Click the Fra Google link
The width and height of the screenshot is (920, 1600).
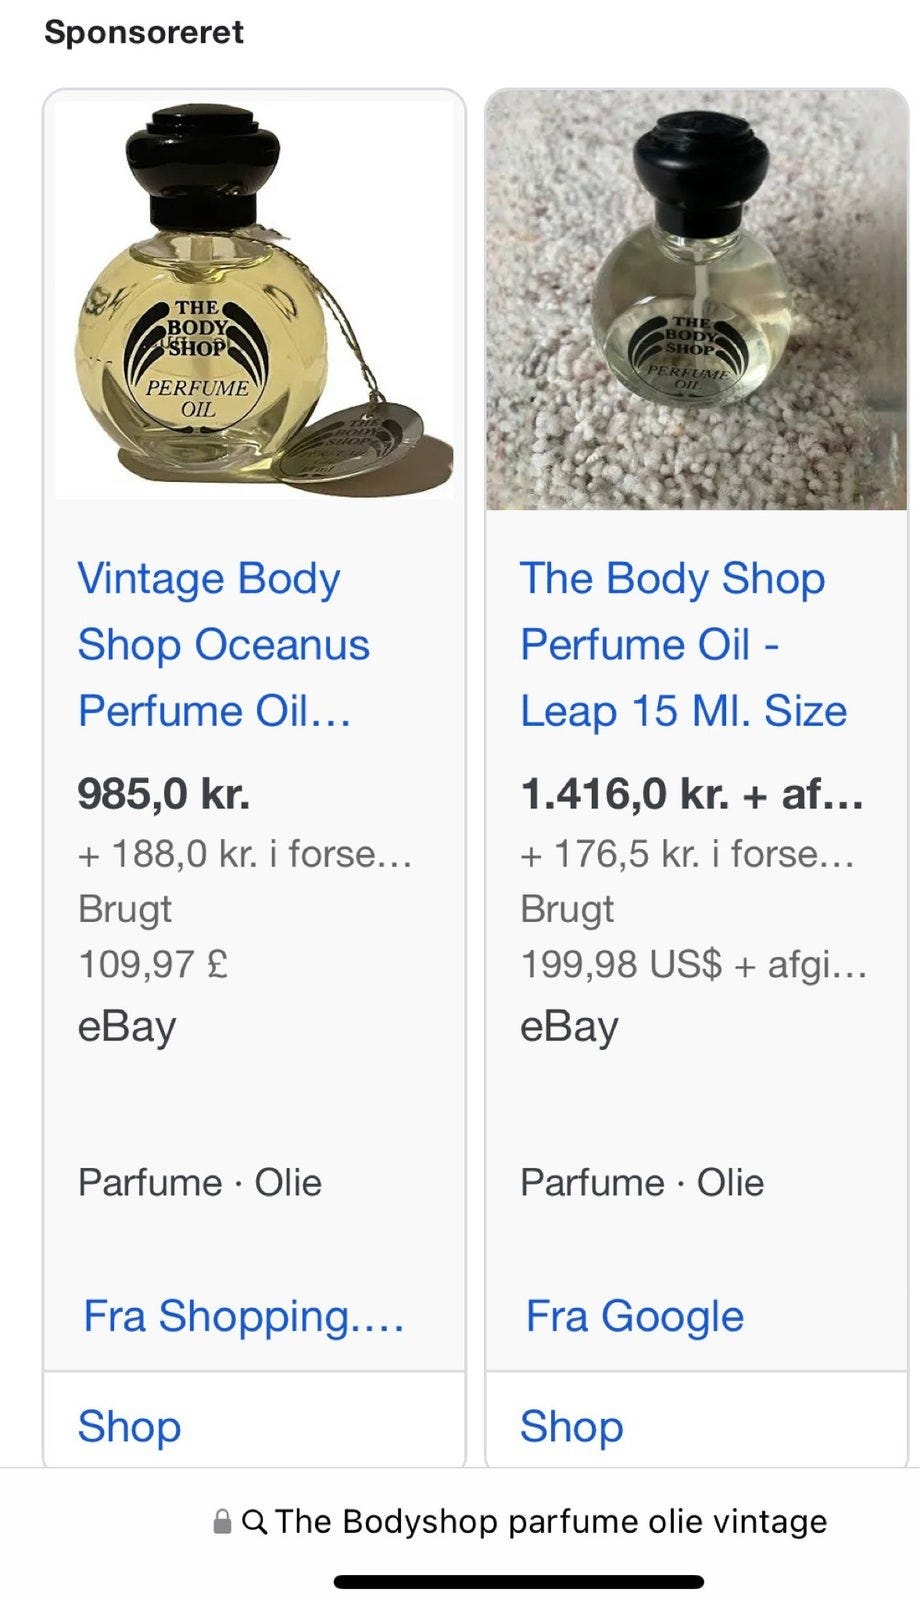(635, 1316)
